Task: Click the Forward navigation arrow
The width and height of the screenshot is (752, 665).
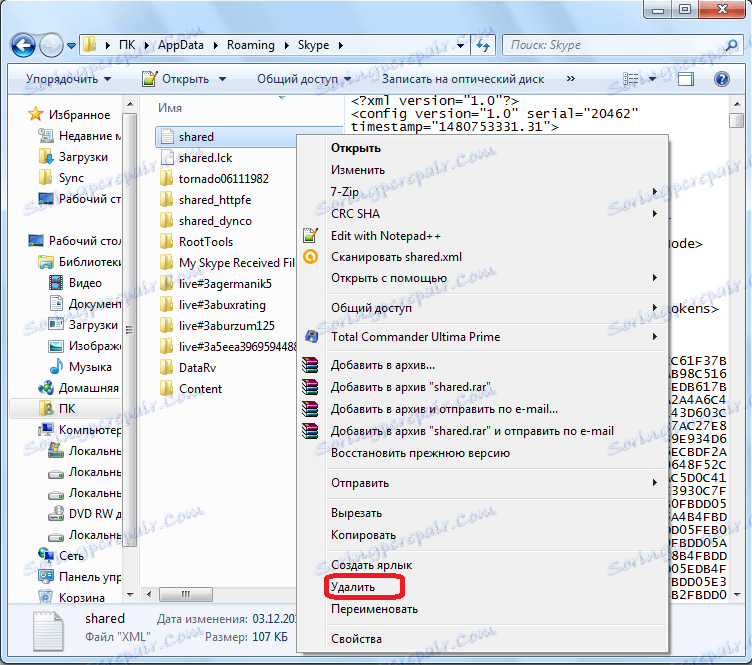Action: [x=51, y=46]
